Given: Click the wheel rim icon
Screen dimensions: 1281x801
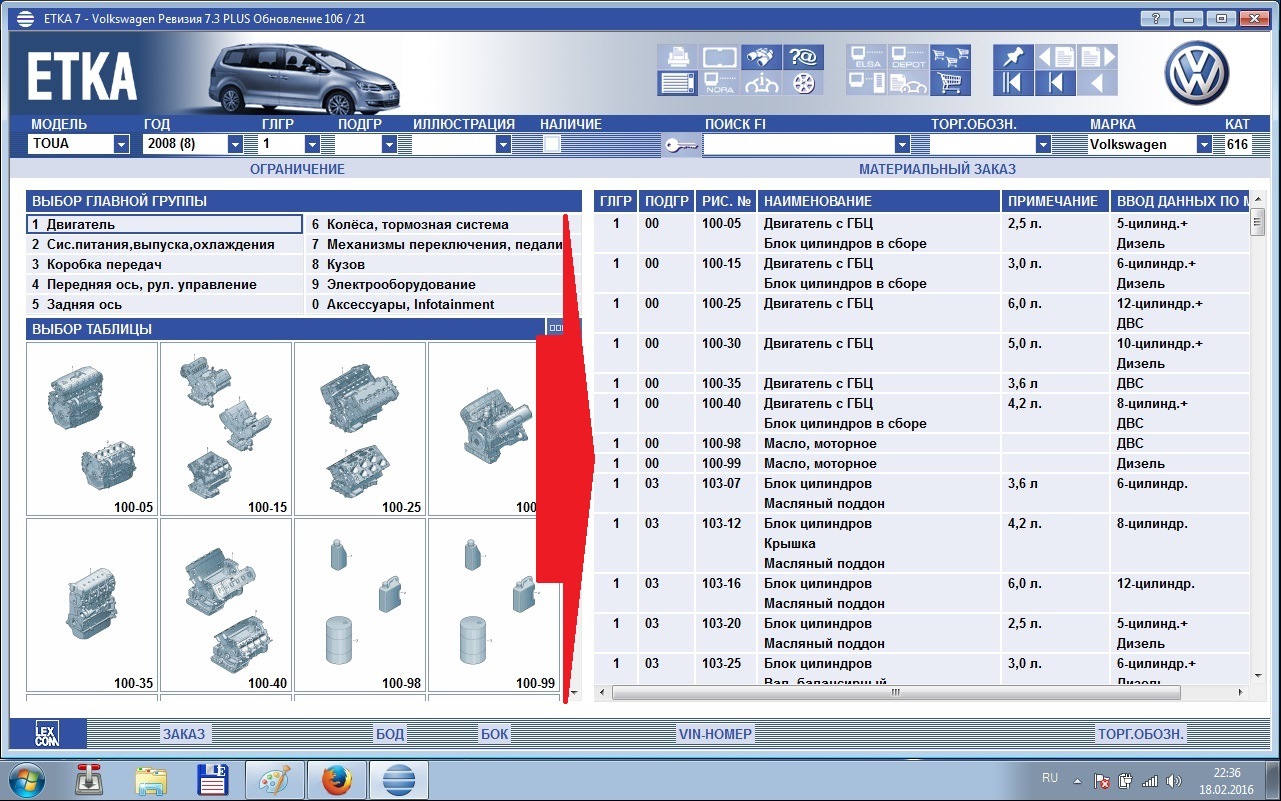Looking at the screenshot, I should [x=803, y=83].
